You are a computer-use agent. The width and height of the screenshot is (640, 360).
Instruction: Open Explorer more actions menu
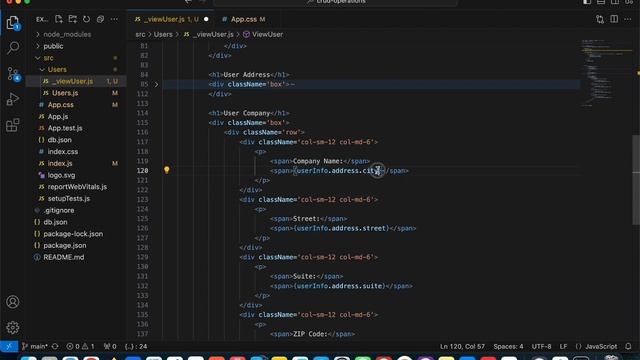pyautogui.click(x=114, y=19)
